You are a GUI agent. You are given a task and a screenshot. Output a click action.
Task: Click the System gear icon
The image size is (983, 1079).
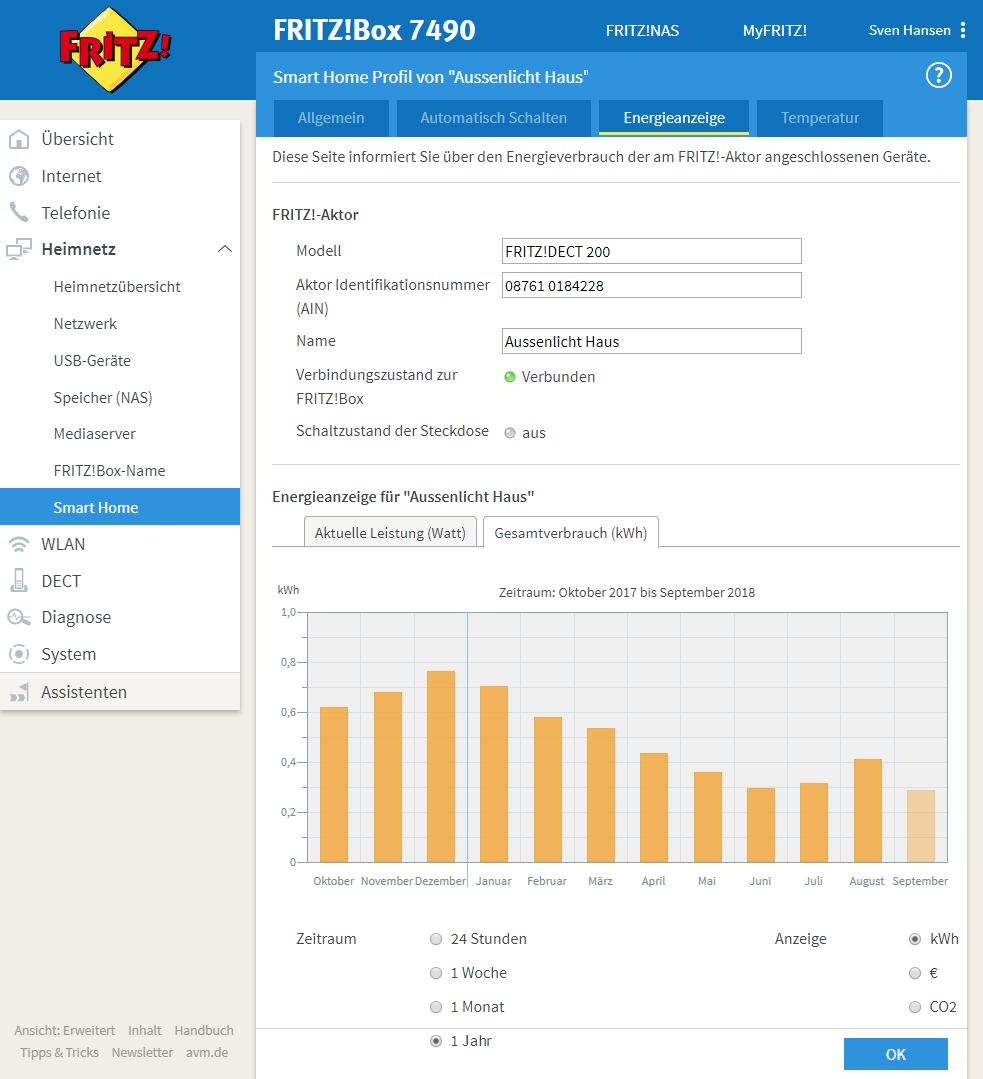19,655
